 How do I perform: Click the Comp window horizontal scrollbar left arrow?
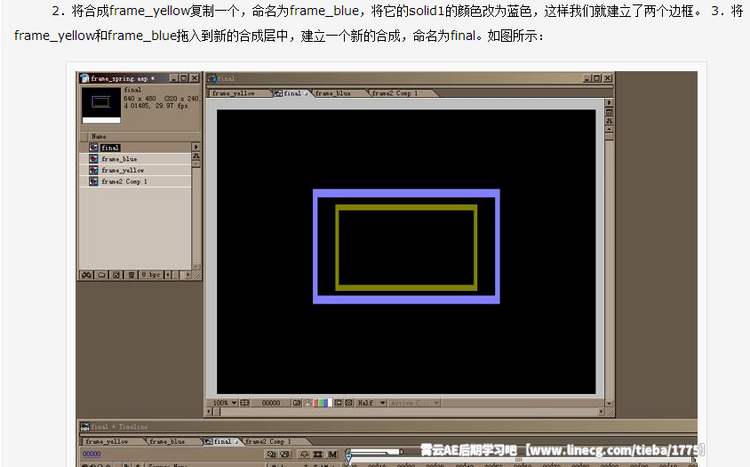[x=209, y=411]
